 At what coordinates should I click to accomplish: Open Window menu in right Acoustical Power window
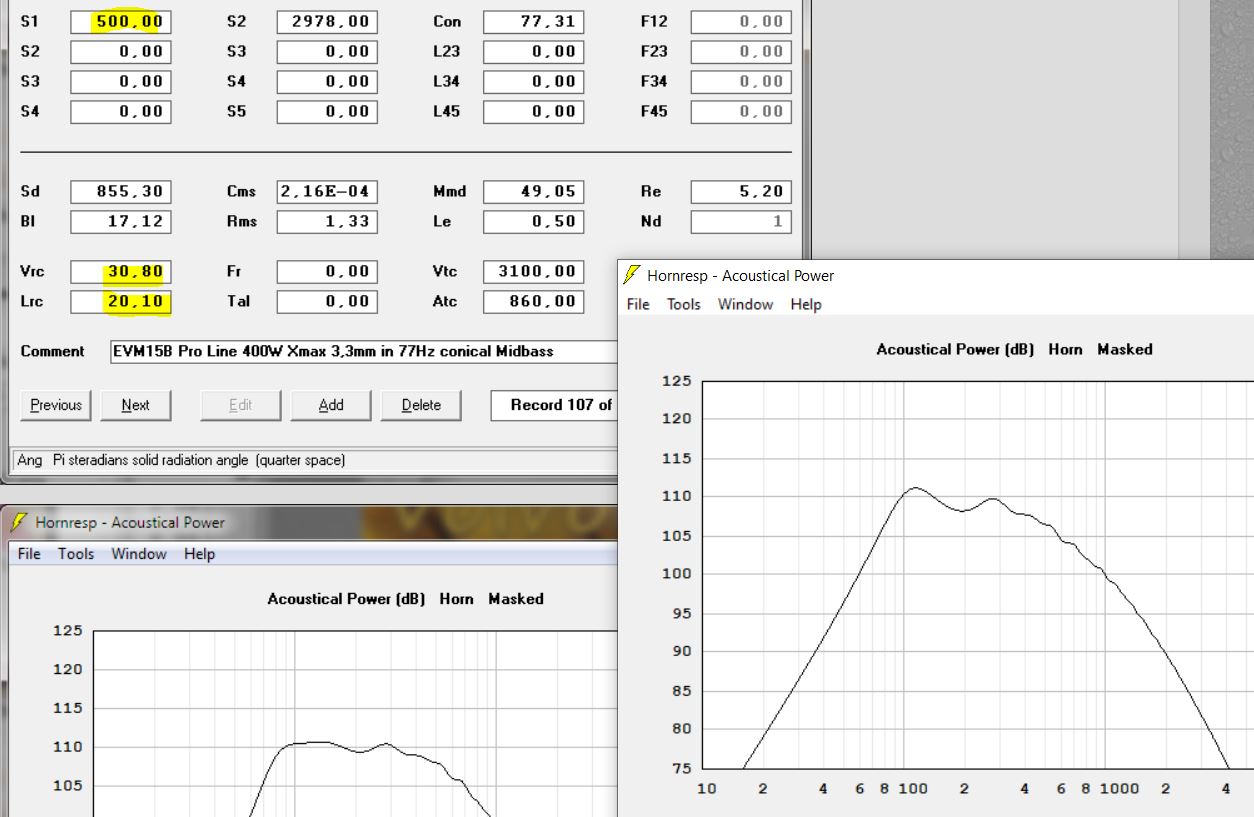point(745,304)
